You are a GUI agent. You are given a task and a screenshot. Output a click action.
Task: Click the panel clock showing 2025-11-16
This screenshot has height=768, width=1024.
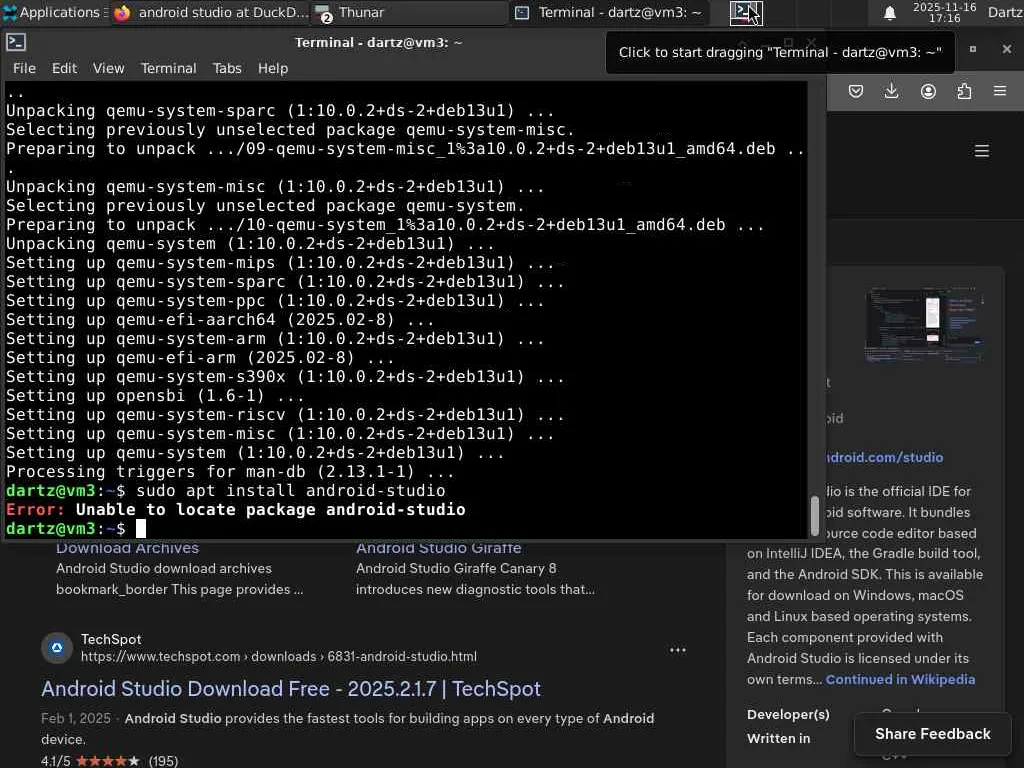(x=944, y=12)
